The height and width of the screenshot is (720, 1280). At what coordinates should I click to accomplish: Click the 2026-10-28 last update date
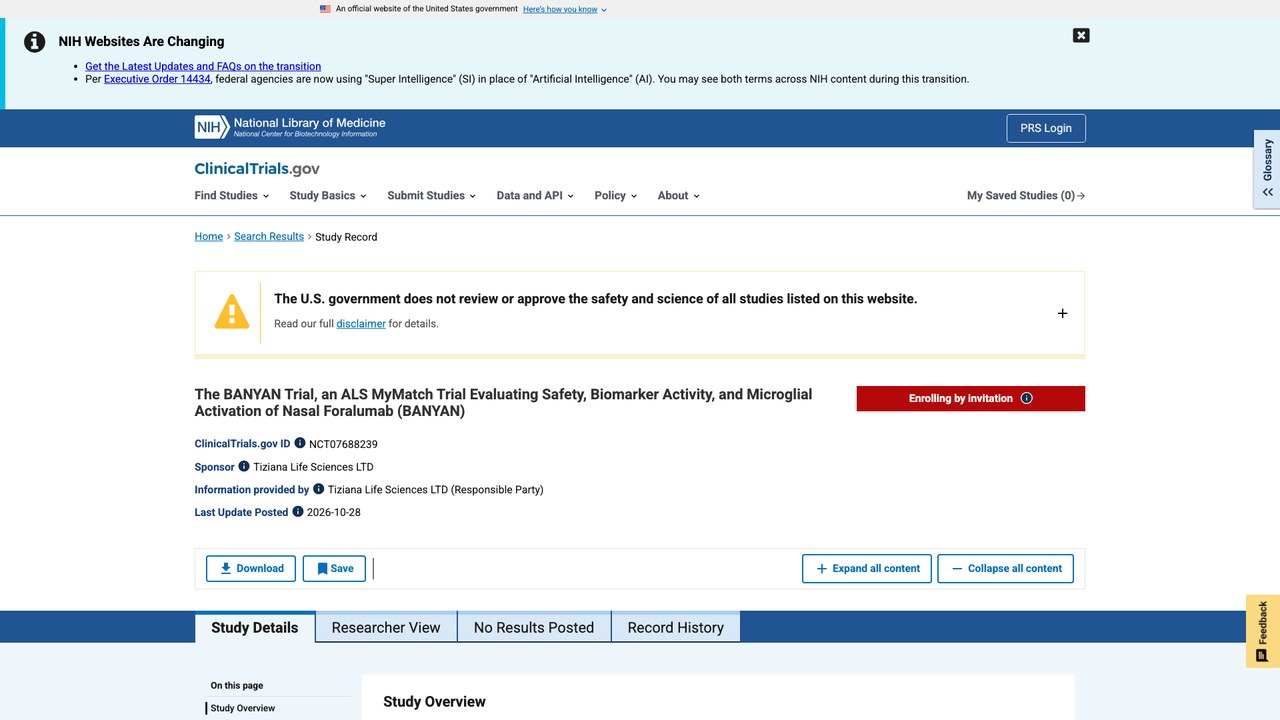click(x=334, y=512)
